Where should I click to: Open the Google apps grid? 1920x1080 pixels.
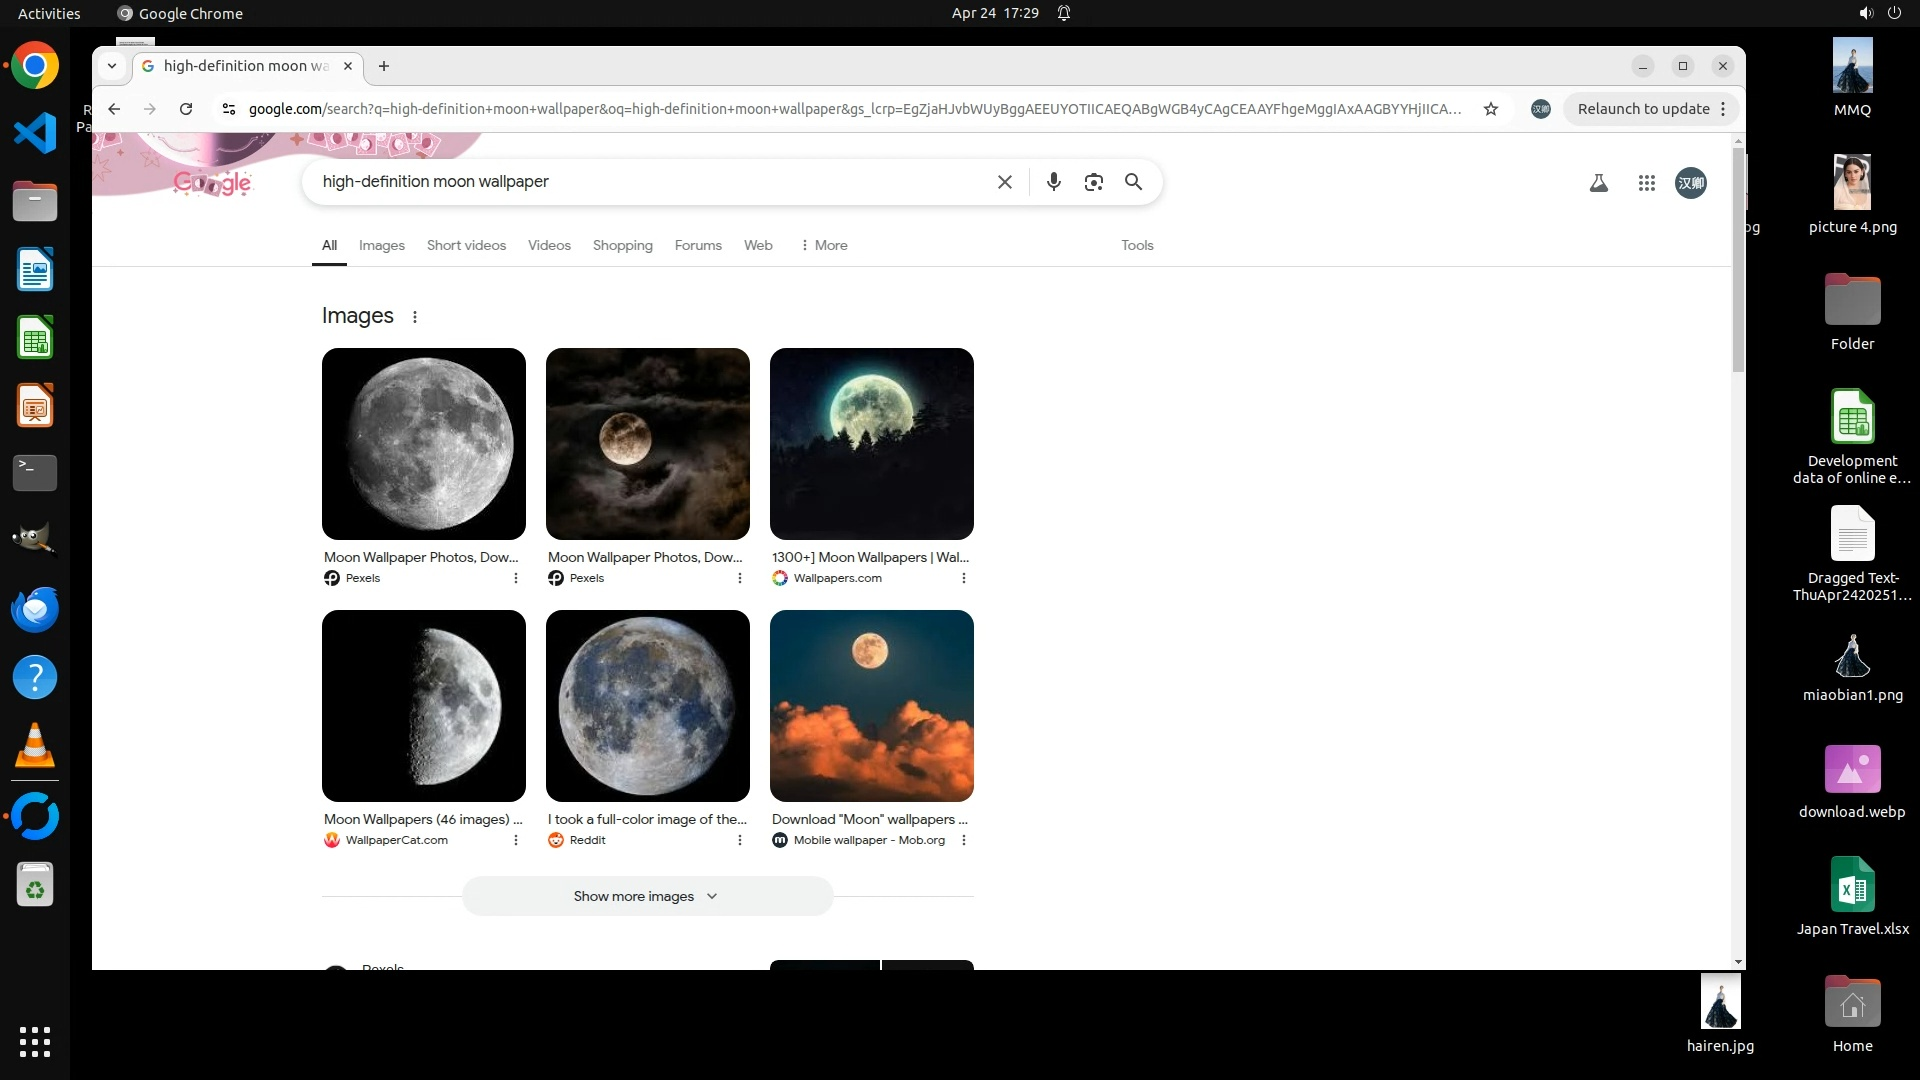(1646, 183)
